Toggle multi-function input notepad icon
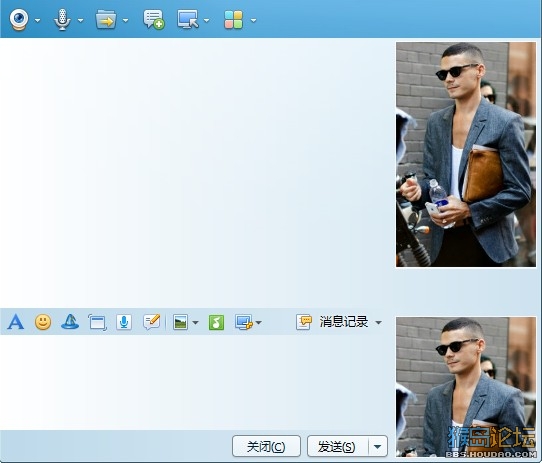This screenshot has height=463, width=542. coord(151,322)
